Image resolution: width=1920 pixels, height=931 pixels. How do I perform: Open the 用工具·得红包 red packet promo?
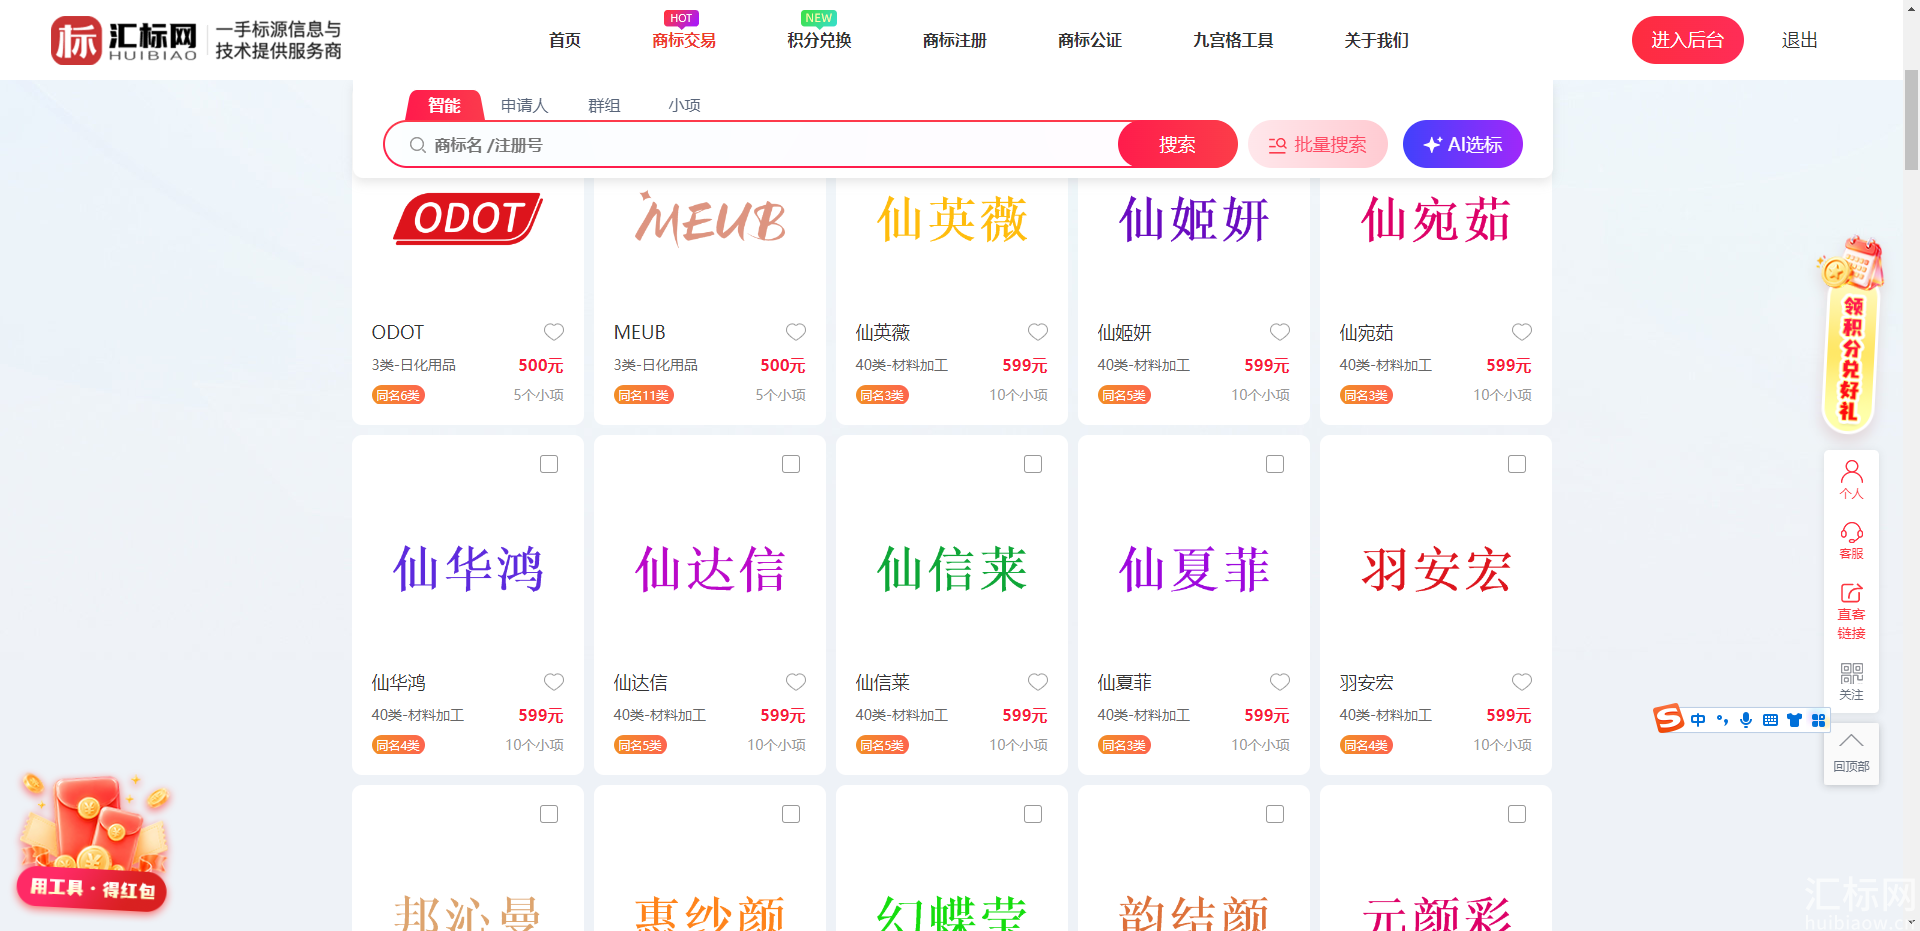93,842
